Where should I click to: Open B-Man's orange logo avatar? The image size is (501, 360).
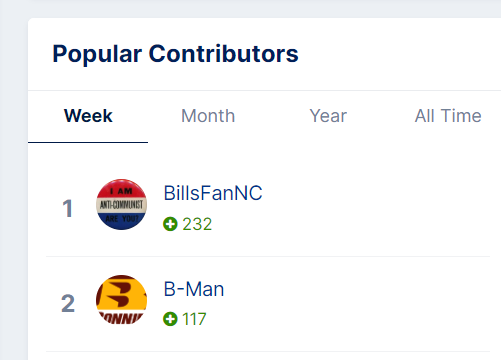click(121, 300)
